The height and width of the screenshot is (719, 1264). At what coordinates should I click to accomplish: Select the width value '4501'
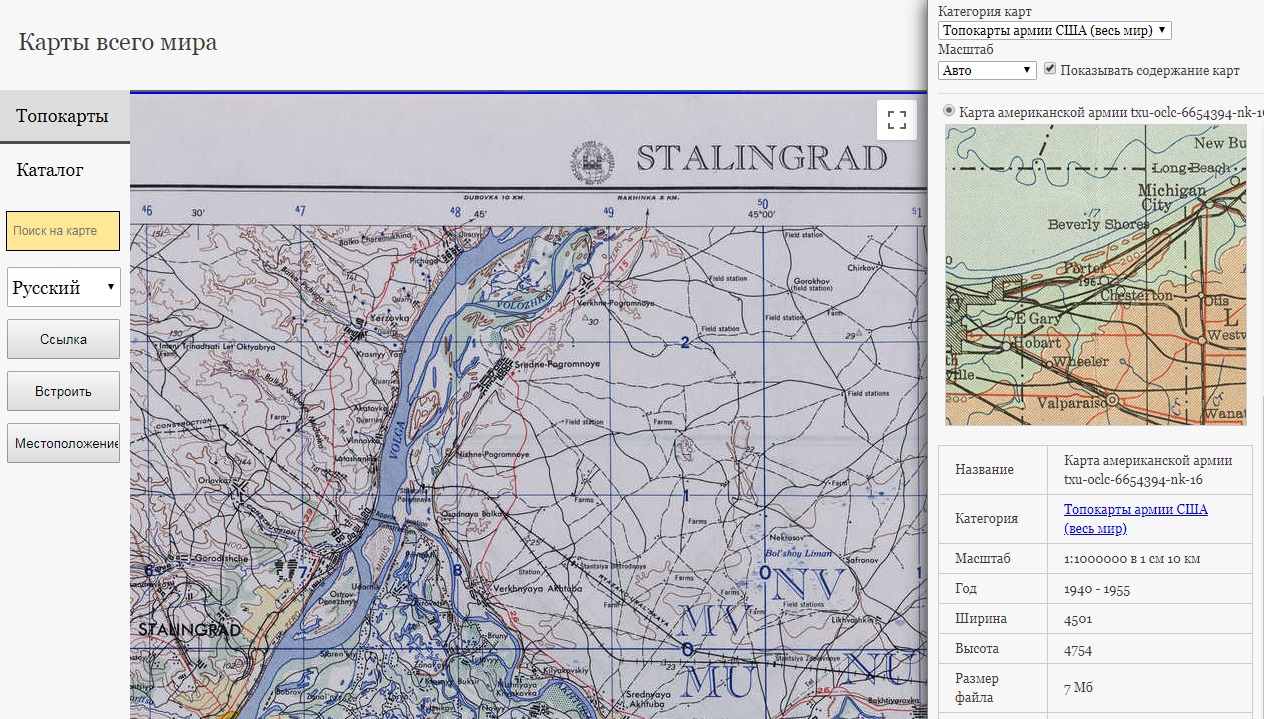(1078, 619)
